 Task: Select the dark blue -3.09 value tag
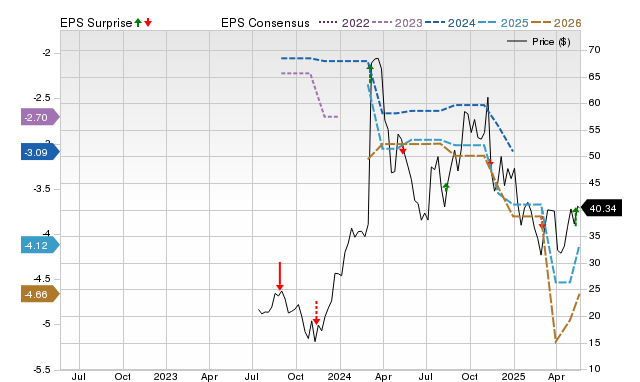(x=40, y=152)
